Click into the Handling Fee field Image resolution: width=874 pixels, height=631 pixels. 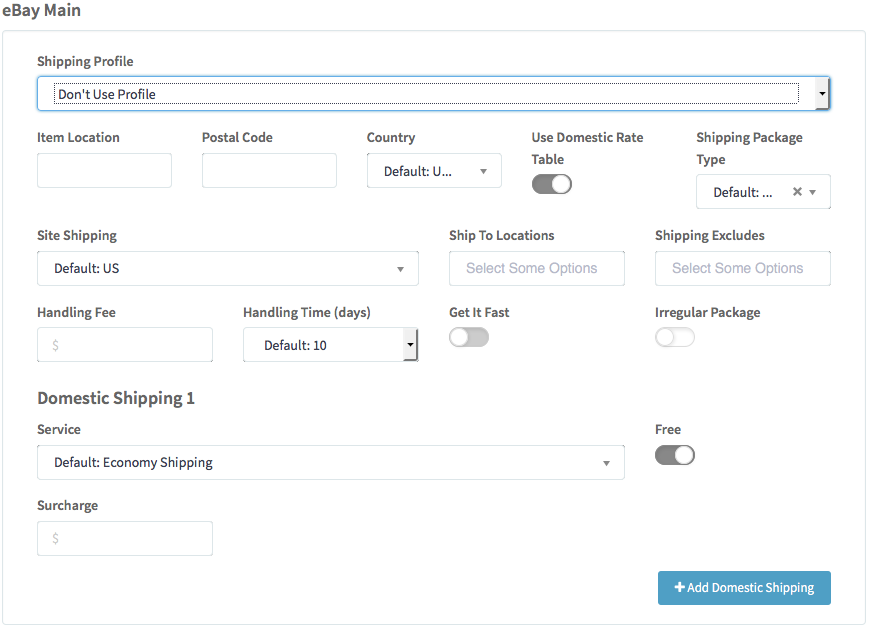click(x=125, y=344)
